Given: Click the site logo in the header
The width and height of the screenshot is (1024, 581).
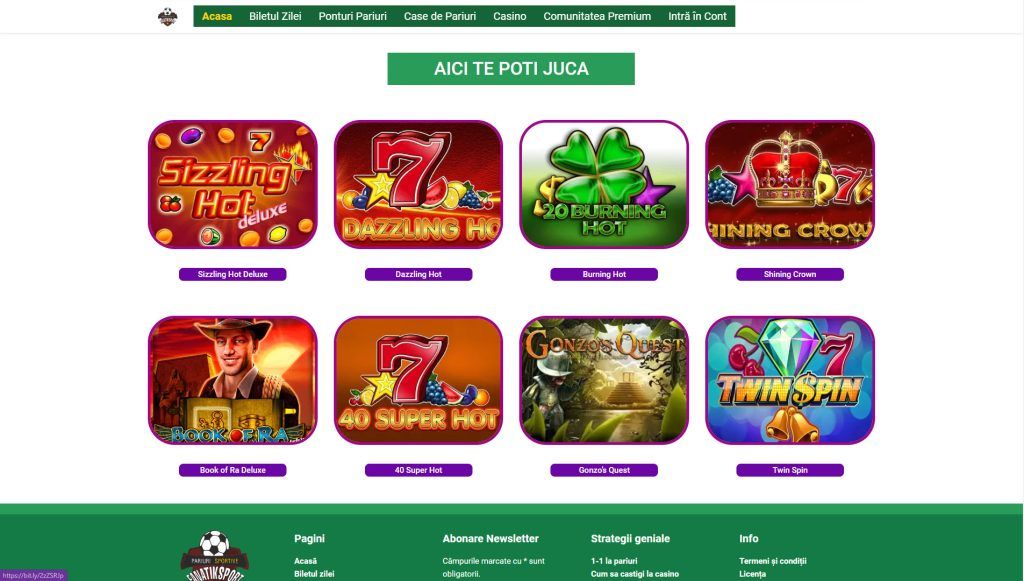Looking at the screenshot, I should [168, 16].
